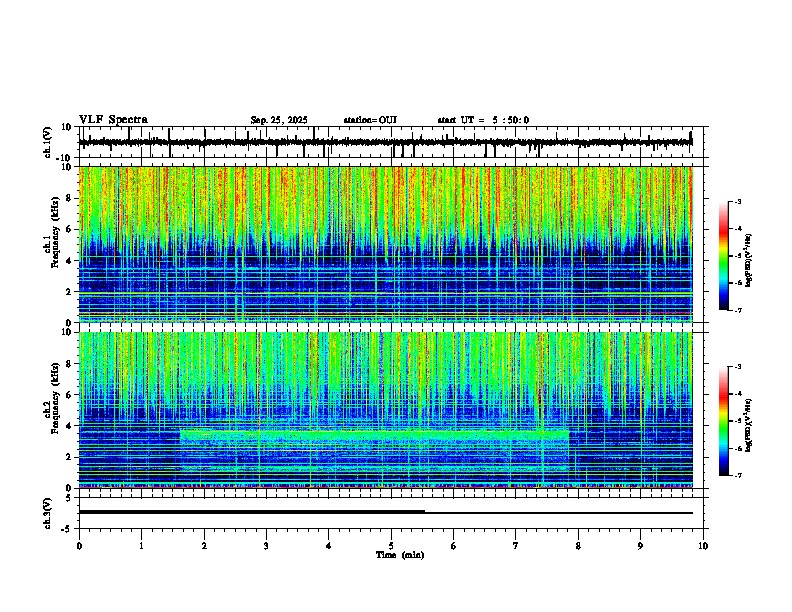The height and width of the screenshot is (612, 792).
Task: Click the 'ch.1 Frequency (kHz)' axis label
Action: (x=51, y=232)
